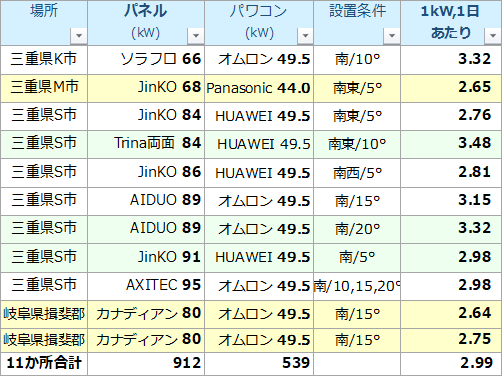Click the 南東/10° condition cell
The image size is (503, 377).
point(357,144)
